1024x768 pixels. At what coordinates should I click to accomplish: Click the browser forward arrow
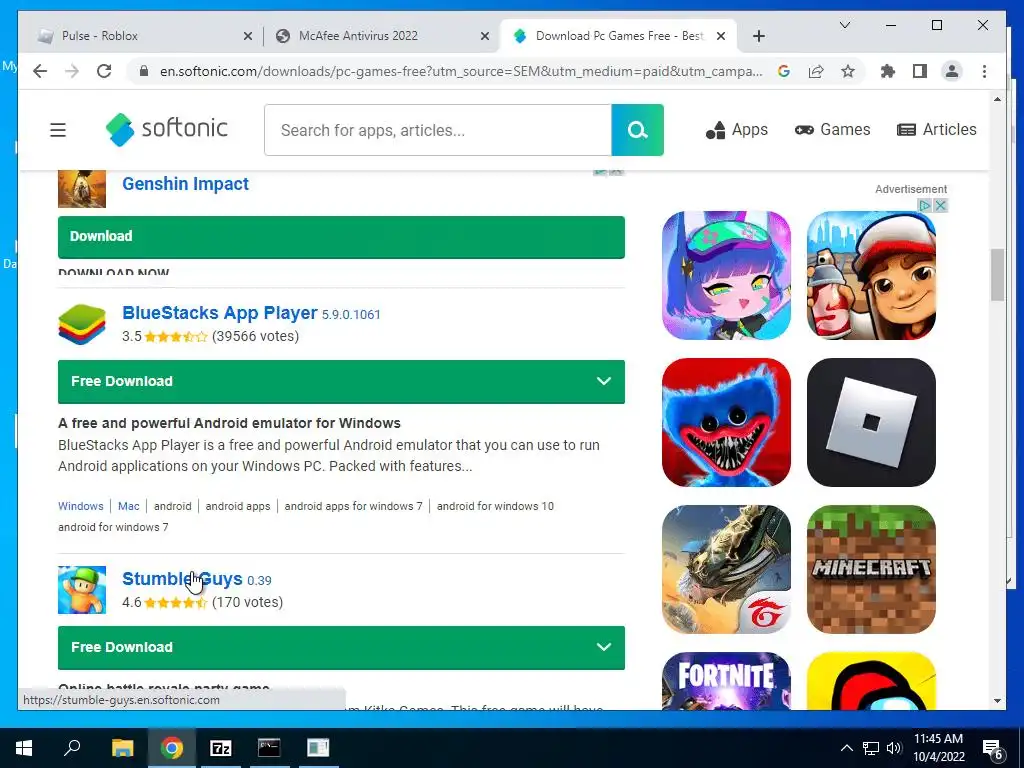click(72, 71)
